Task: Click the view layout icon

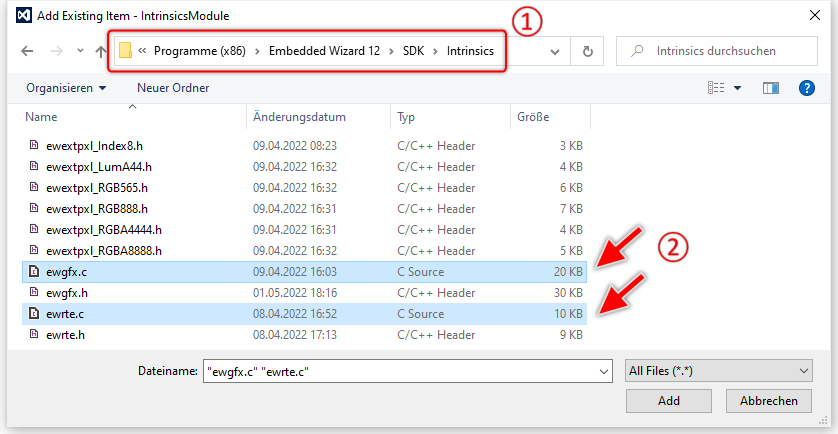Action: coord(716,88)
